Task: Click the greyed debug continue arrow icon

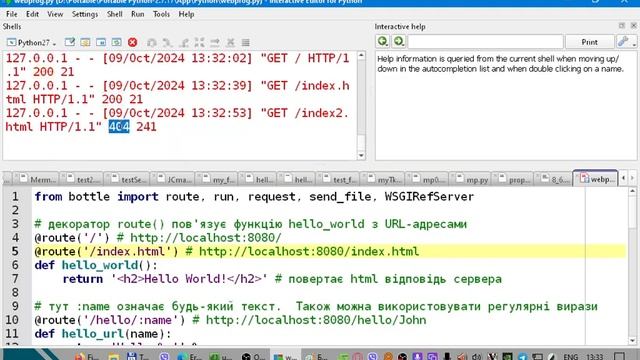Action: tap(215, 42)
